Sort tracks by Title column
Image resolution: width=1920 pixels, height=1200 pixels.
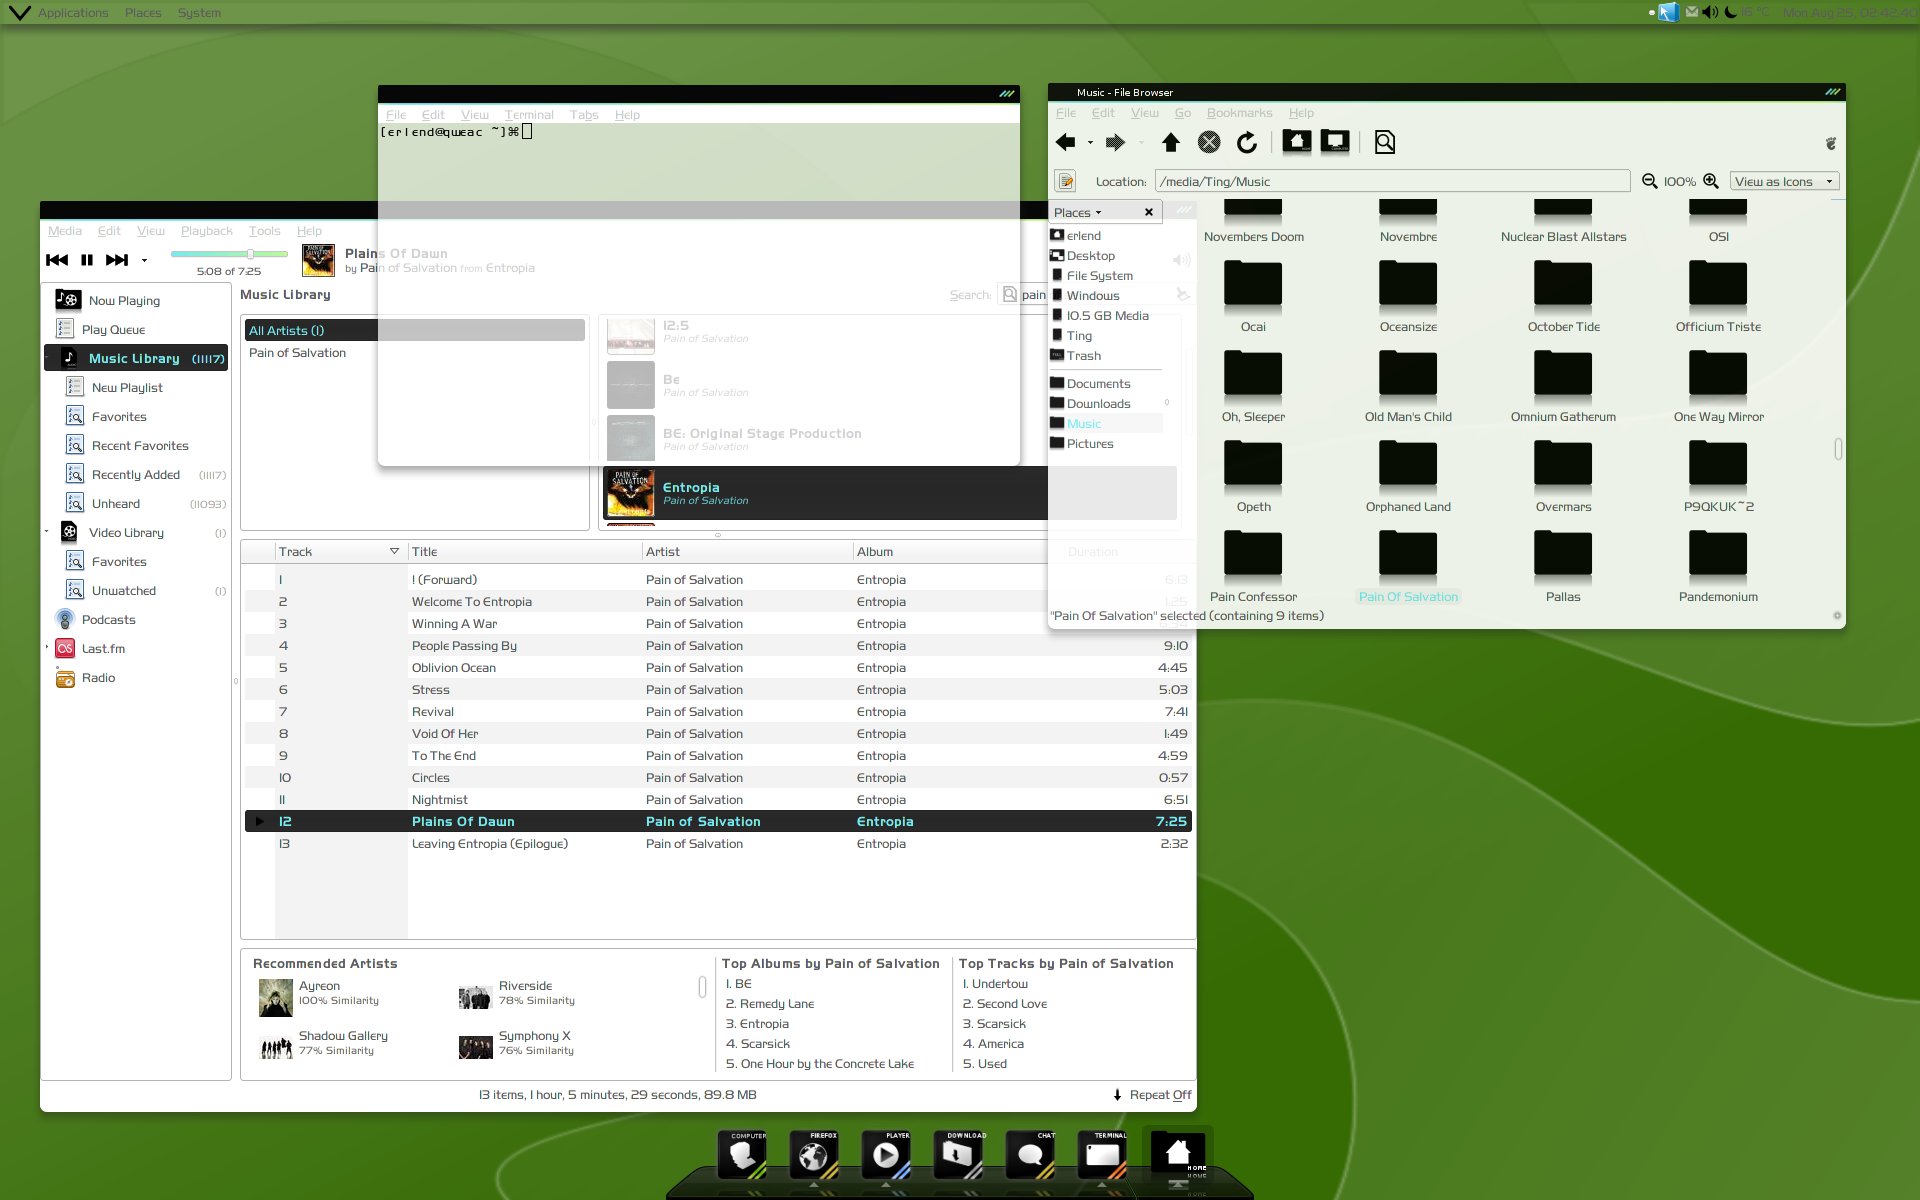[524, 552]
